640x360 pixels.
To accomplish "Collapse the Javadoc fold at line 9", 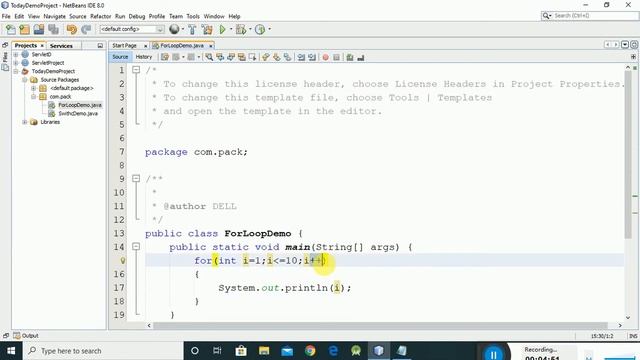I will pyautogui.click(x=136, y=178).
